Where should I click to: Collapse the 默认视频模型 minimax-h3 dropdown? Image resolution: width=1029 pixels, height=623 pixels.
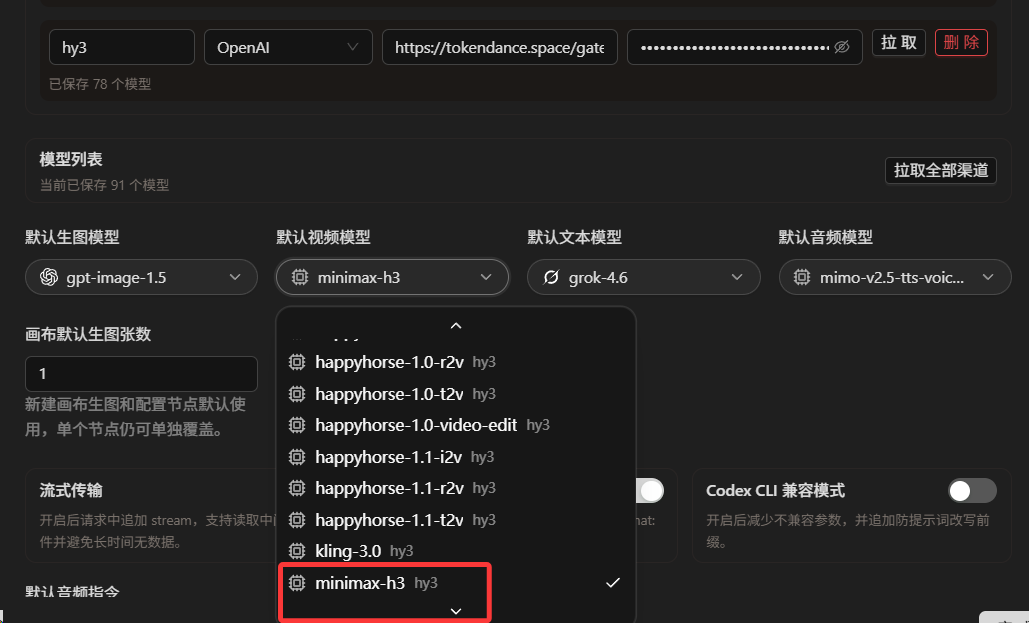pyautogui.click(x=392, y=277)
